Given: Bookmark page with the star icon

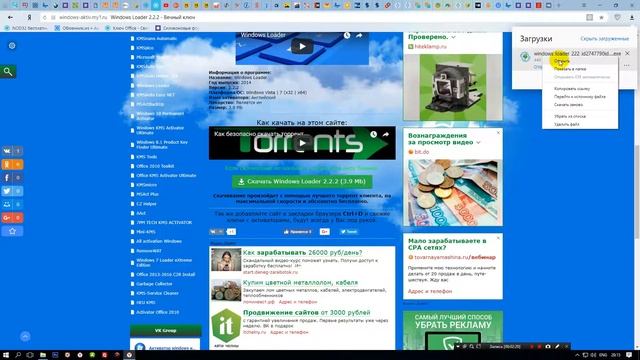Looking at the screenshot, I should pyautogui.click(x=601, y=18).
